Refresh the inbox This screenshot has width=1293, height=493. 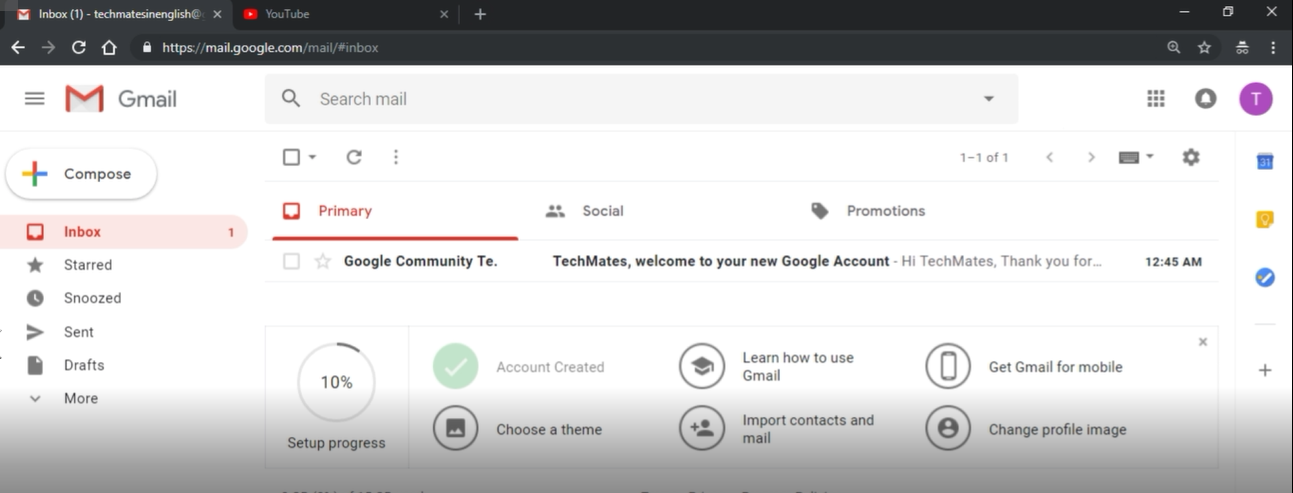tap(353, 157)
